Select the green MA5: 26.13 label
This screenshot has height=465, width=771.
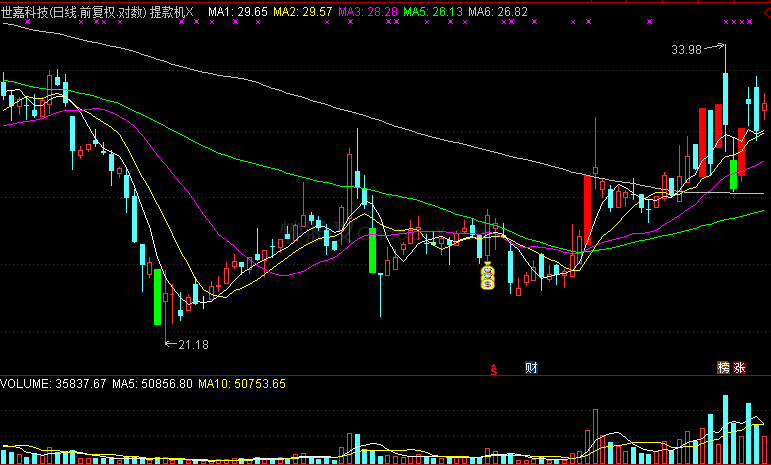(x=433, y=12)
